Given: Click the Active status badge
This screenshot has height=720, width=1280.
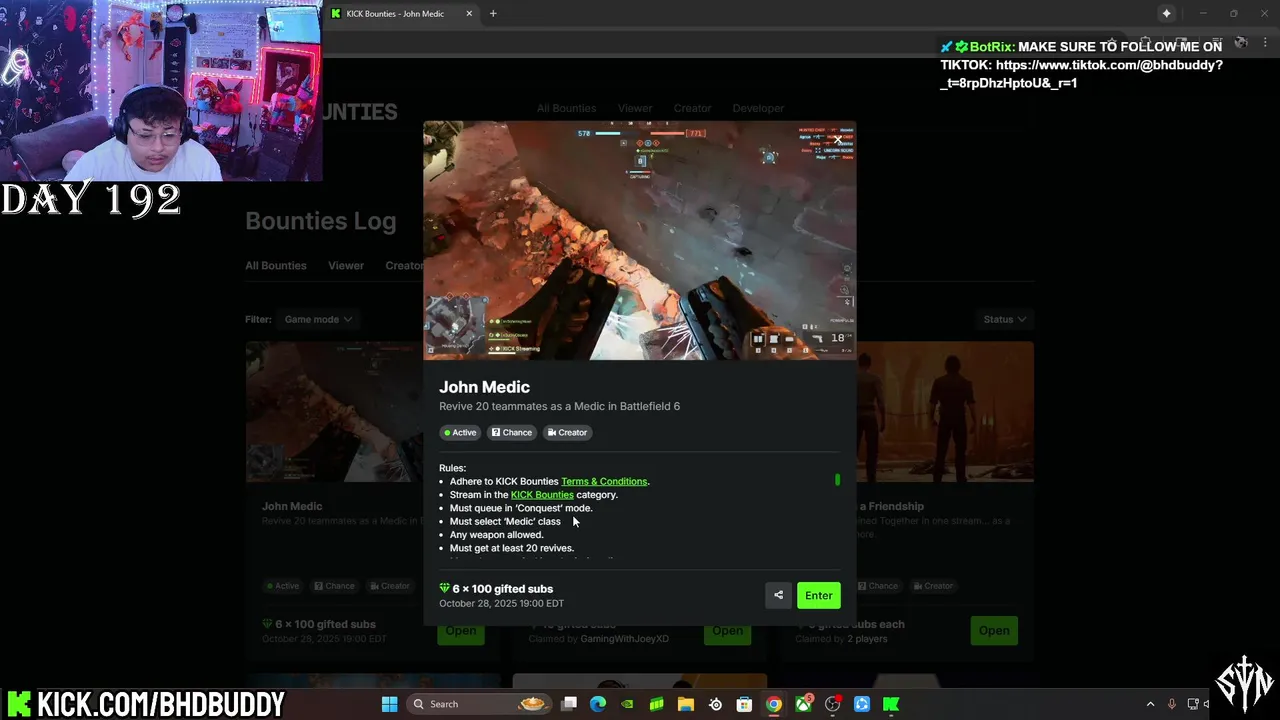Looking at the screenshot, I should click(461, 432).
